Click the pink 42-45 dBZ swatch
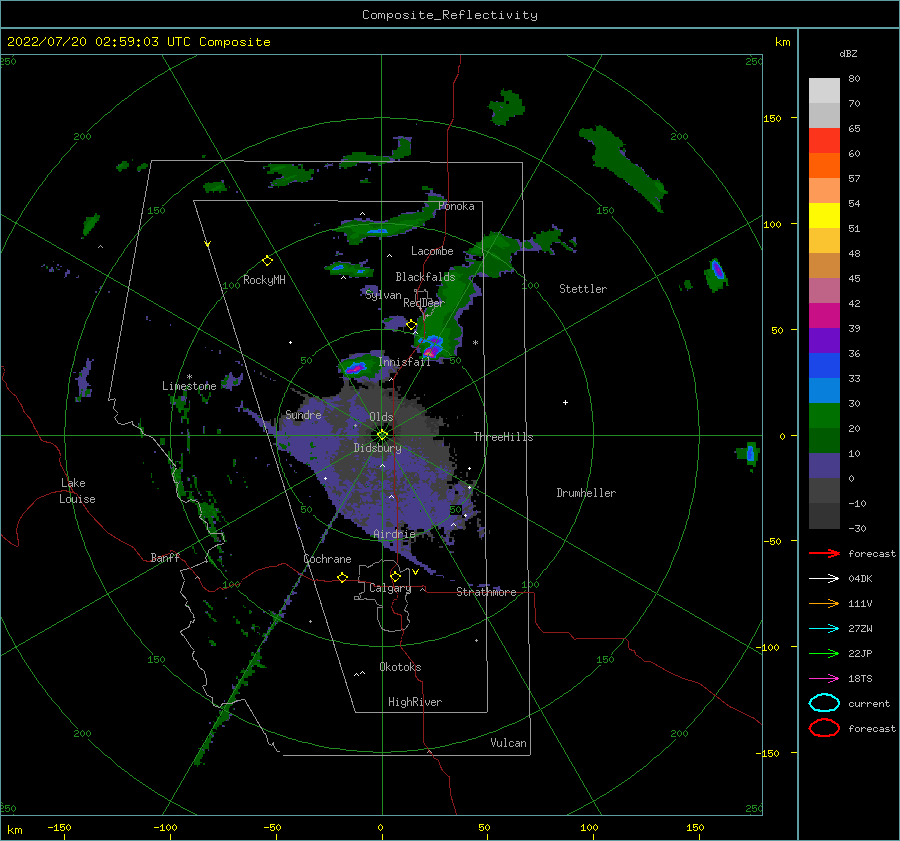The image size is (900, 841). pyautogui.click(x=824, y=290)
